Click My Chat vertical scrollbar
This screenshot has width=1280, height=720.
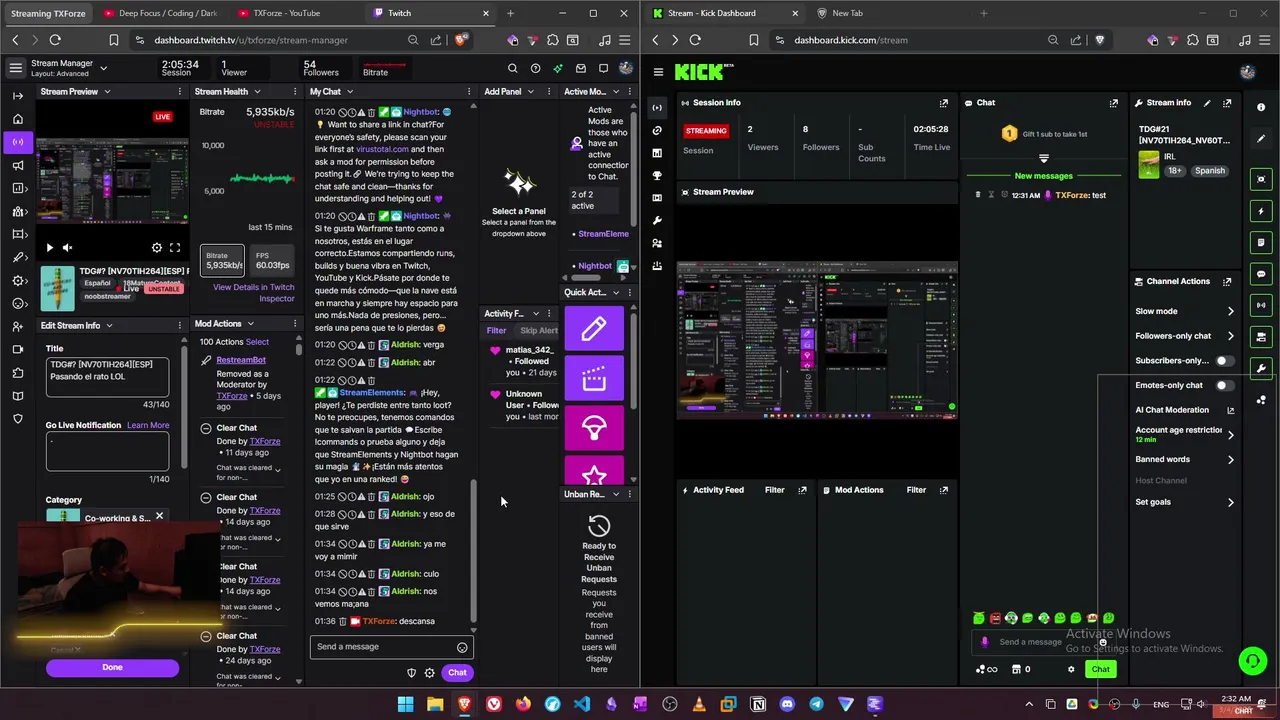click(475, 553)
